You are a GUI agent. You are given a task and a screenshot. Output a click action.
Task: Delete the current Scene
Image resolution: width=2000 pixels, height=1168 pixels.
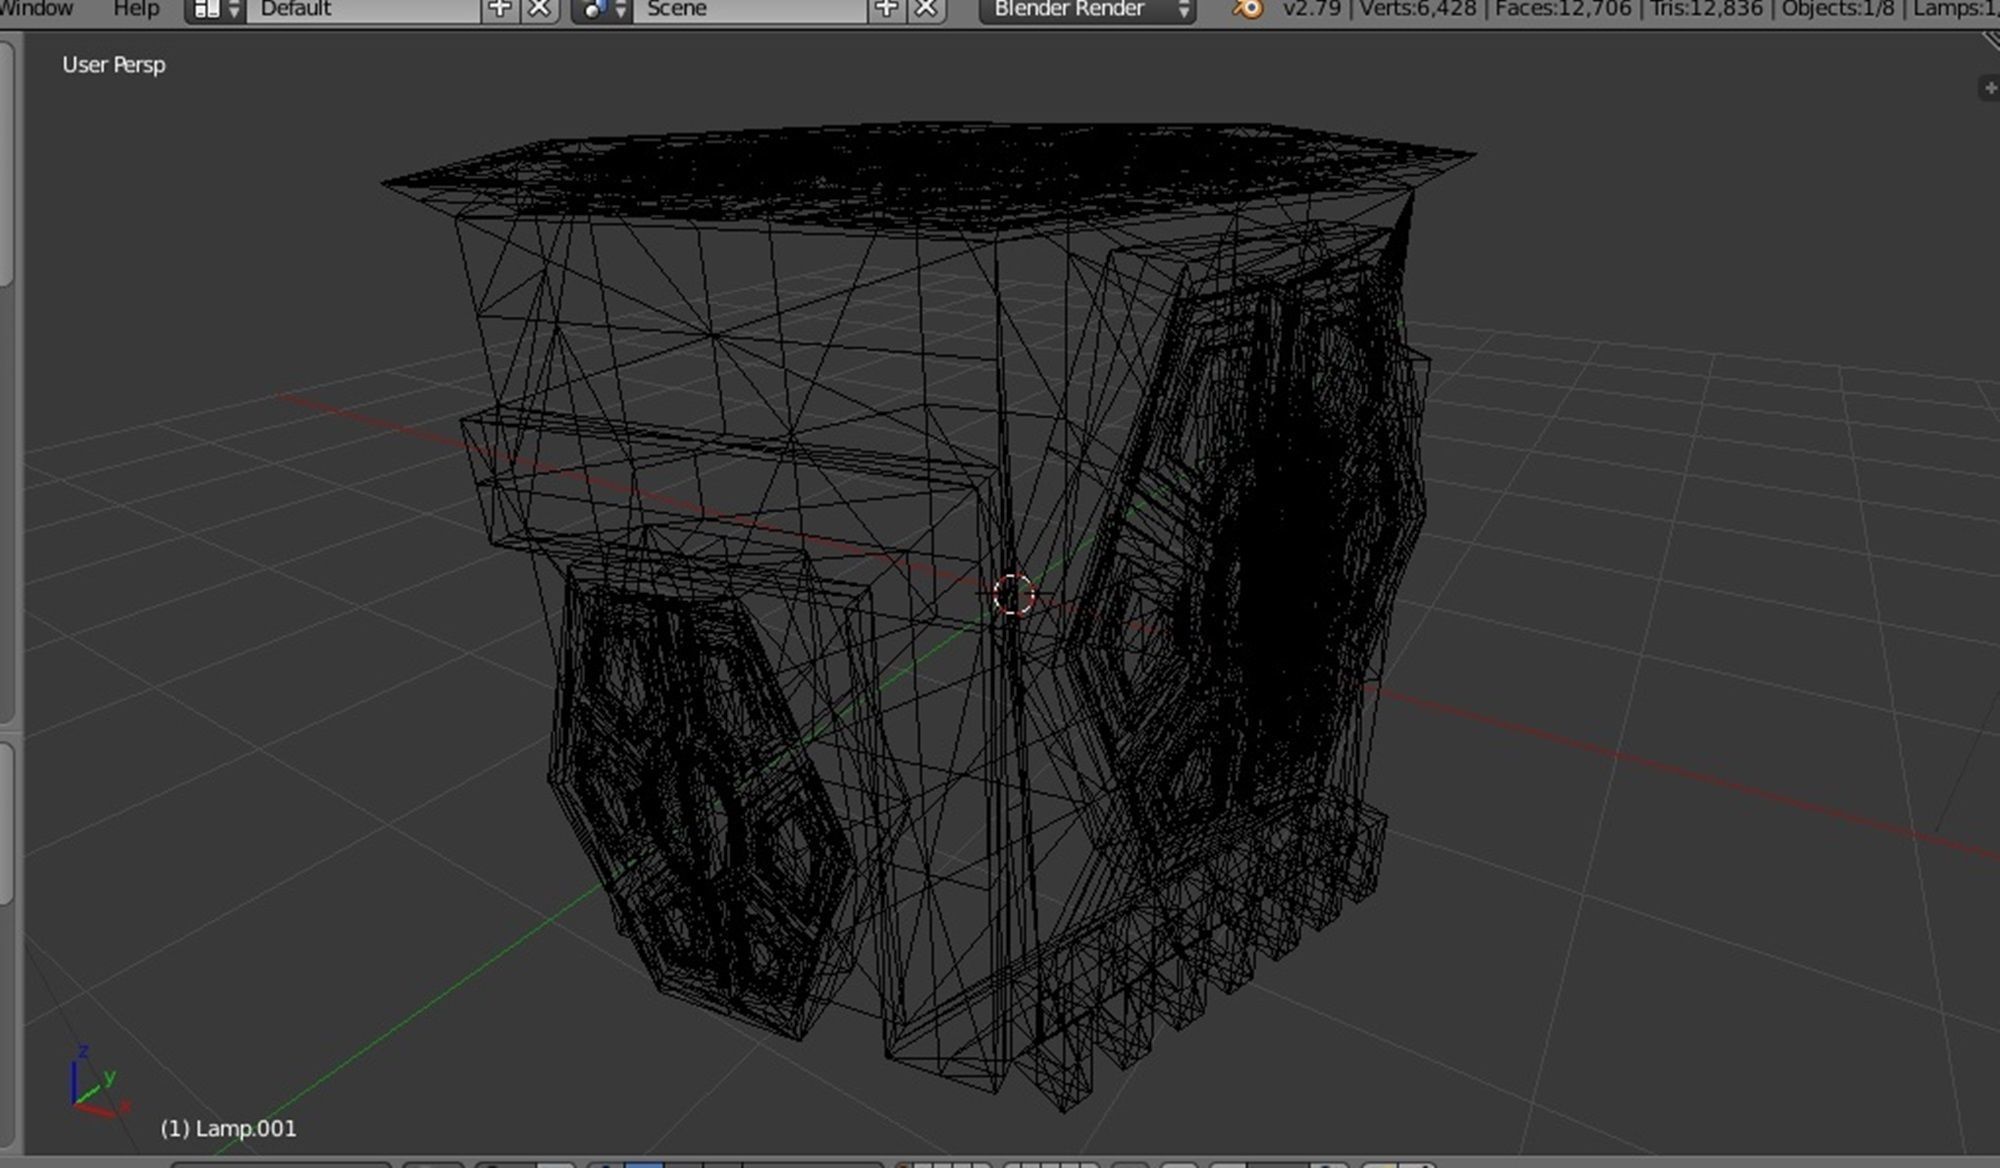(x=927, y=9)
